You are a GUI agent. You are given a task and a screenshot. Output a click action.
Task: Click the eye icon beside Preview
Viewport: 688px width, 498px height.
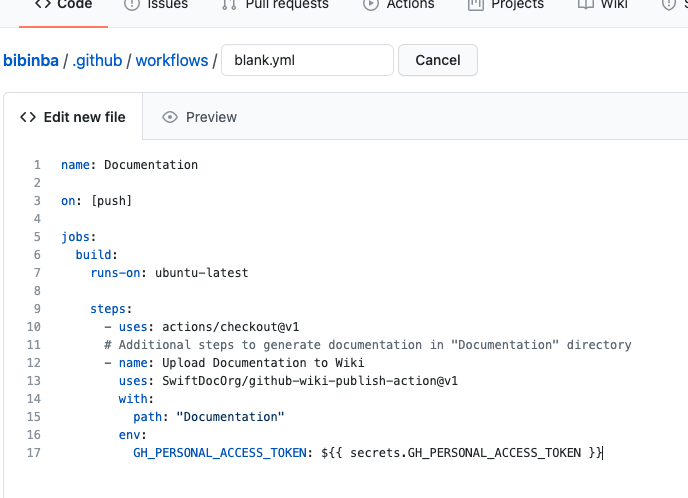pyautogui.click(x=170, y=117)
